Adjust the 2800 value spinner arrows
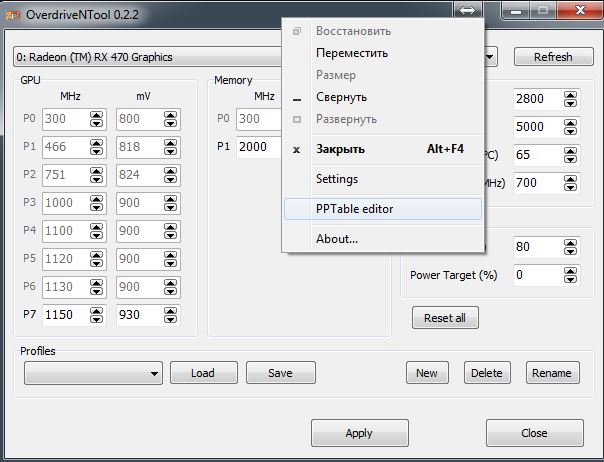This screenshot has height=462, width=604. (570, 99)
